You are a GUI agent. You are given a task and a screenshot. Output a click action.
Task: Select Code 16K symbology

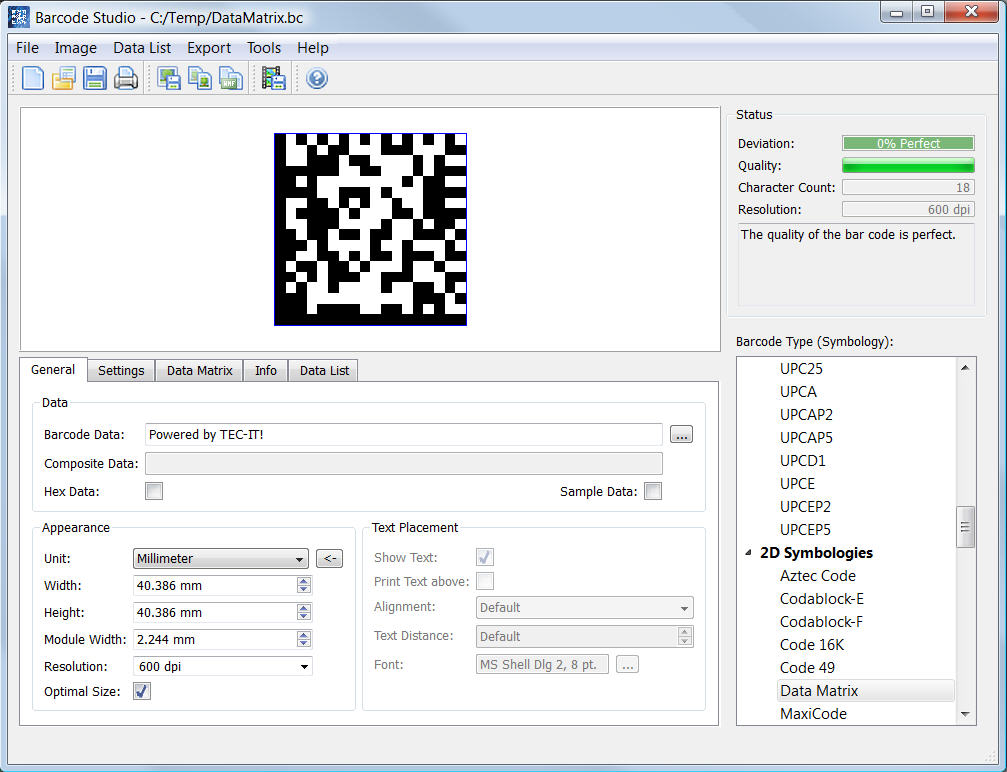pos(812,645)
